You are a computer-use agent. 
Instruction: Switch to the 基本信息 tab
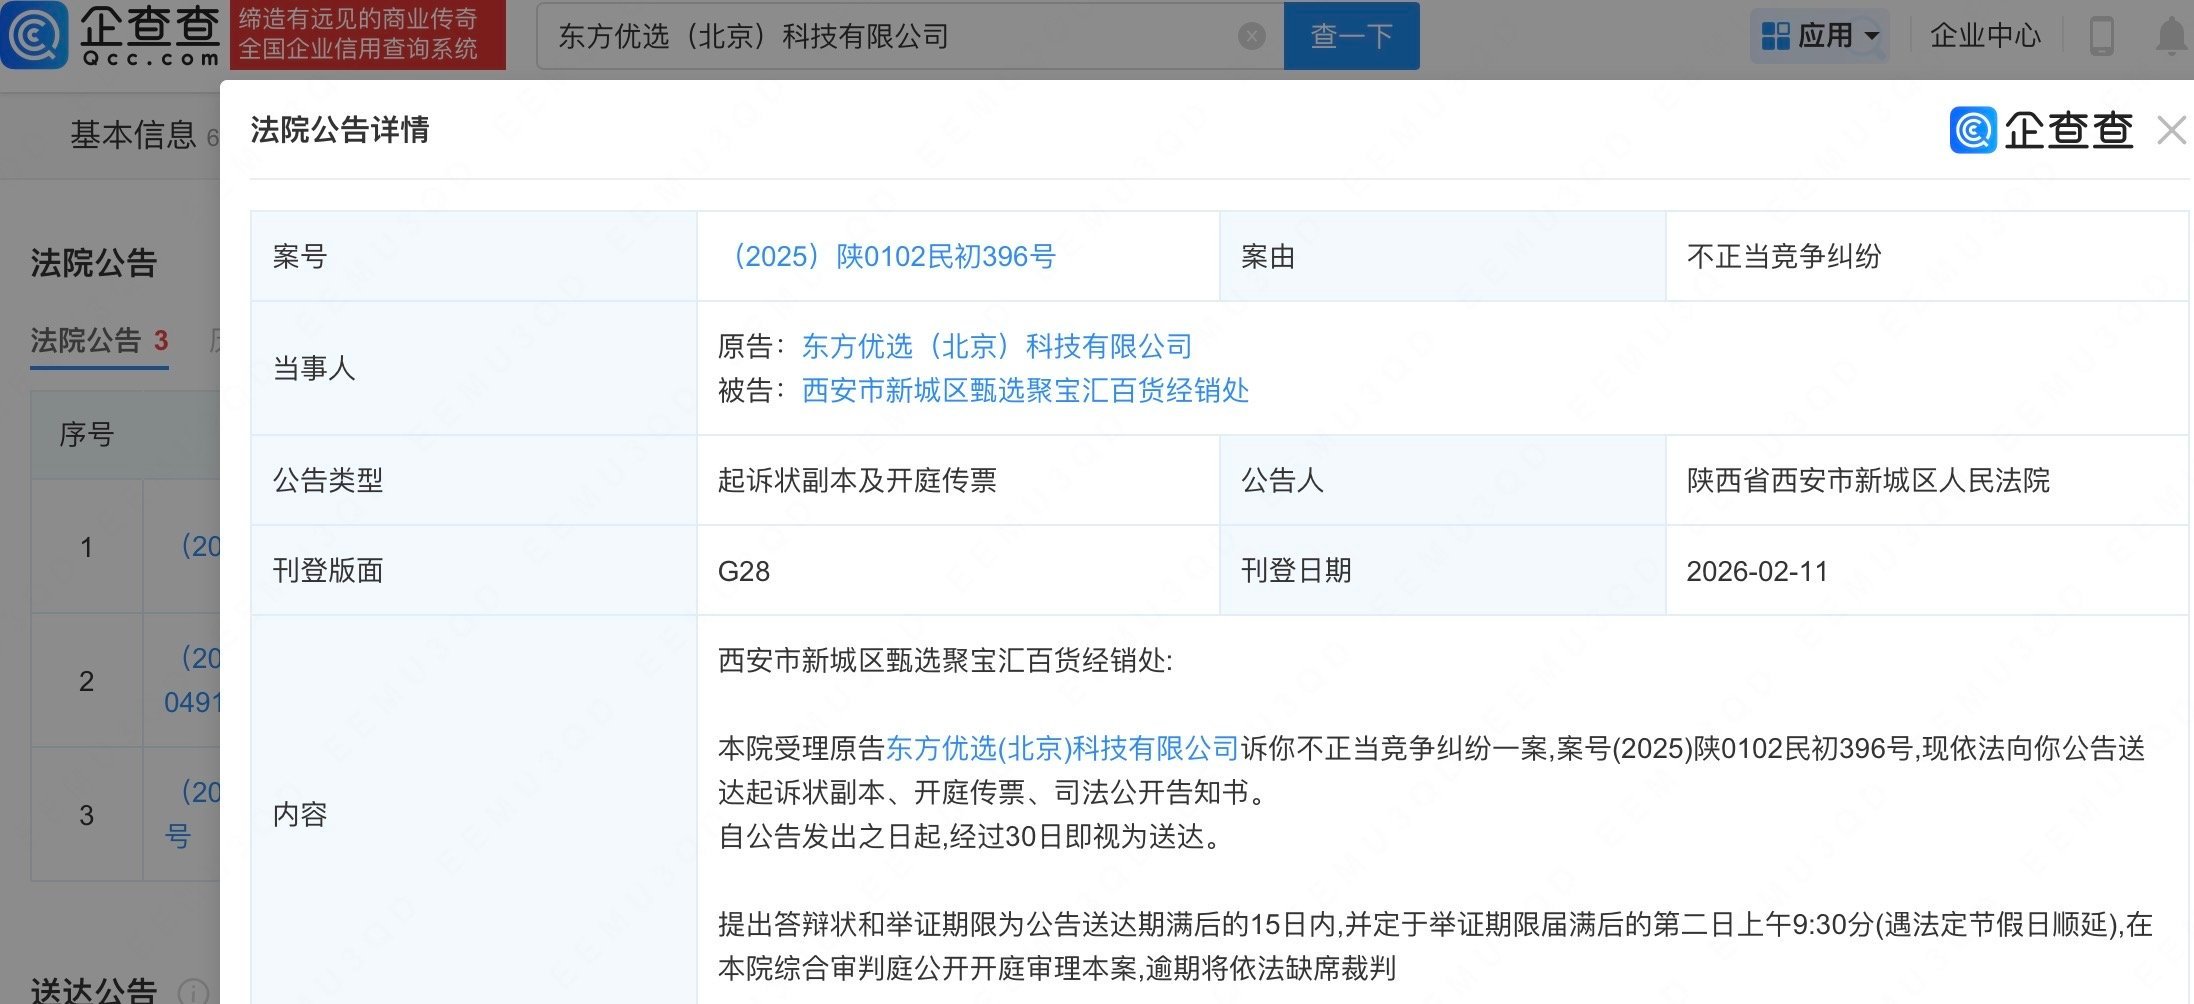pyautogui.click(x=133, y=135)
